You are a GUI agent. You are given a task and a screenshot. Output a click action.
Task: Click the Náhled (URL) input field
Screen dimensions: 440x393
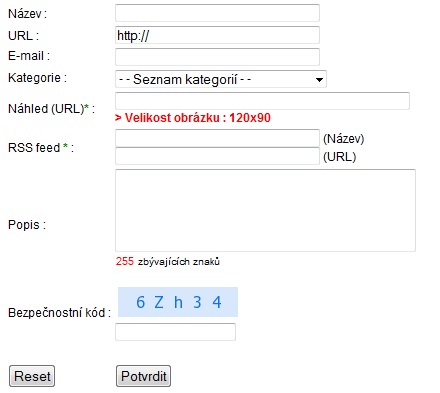(262, 101)
